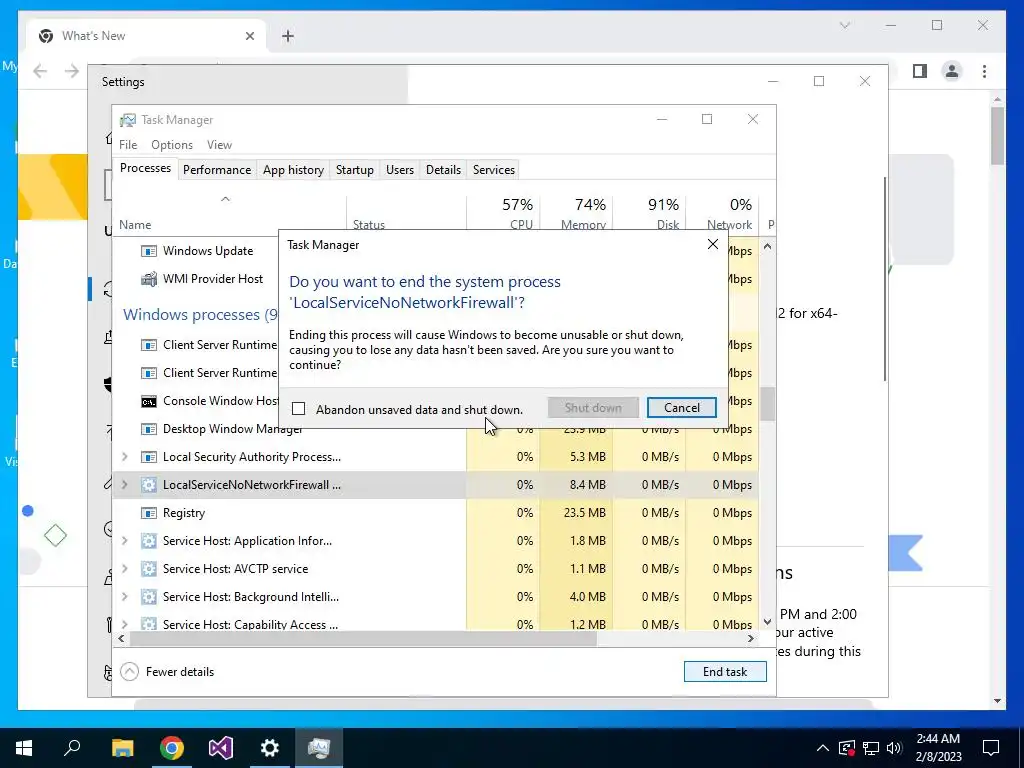Click Local Security Authority Process icon
The height and width of the screenshot is (768, 1024).
tap(149, 456)
